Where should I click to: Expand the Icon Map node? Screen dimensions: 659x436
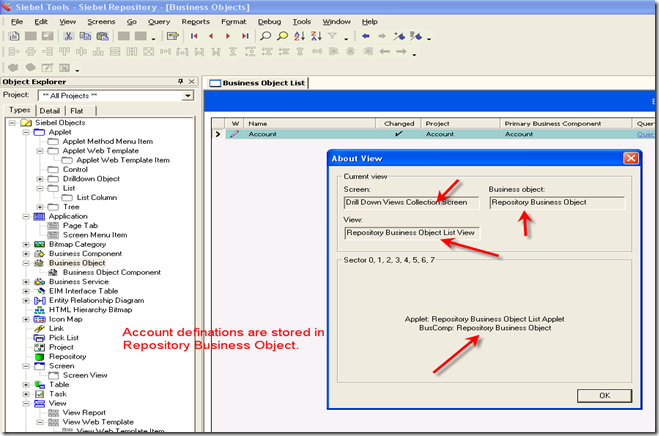[26, 319]
